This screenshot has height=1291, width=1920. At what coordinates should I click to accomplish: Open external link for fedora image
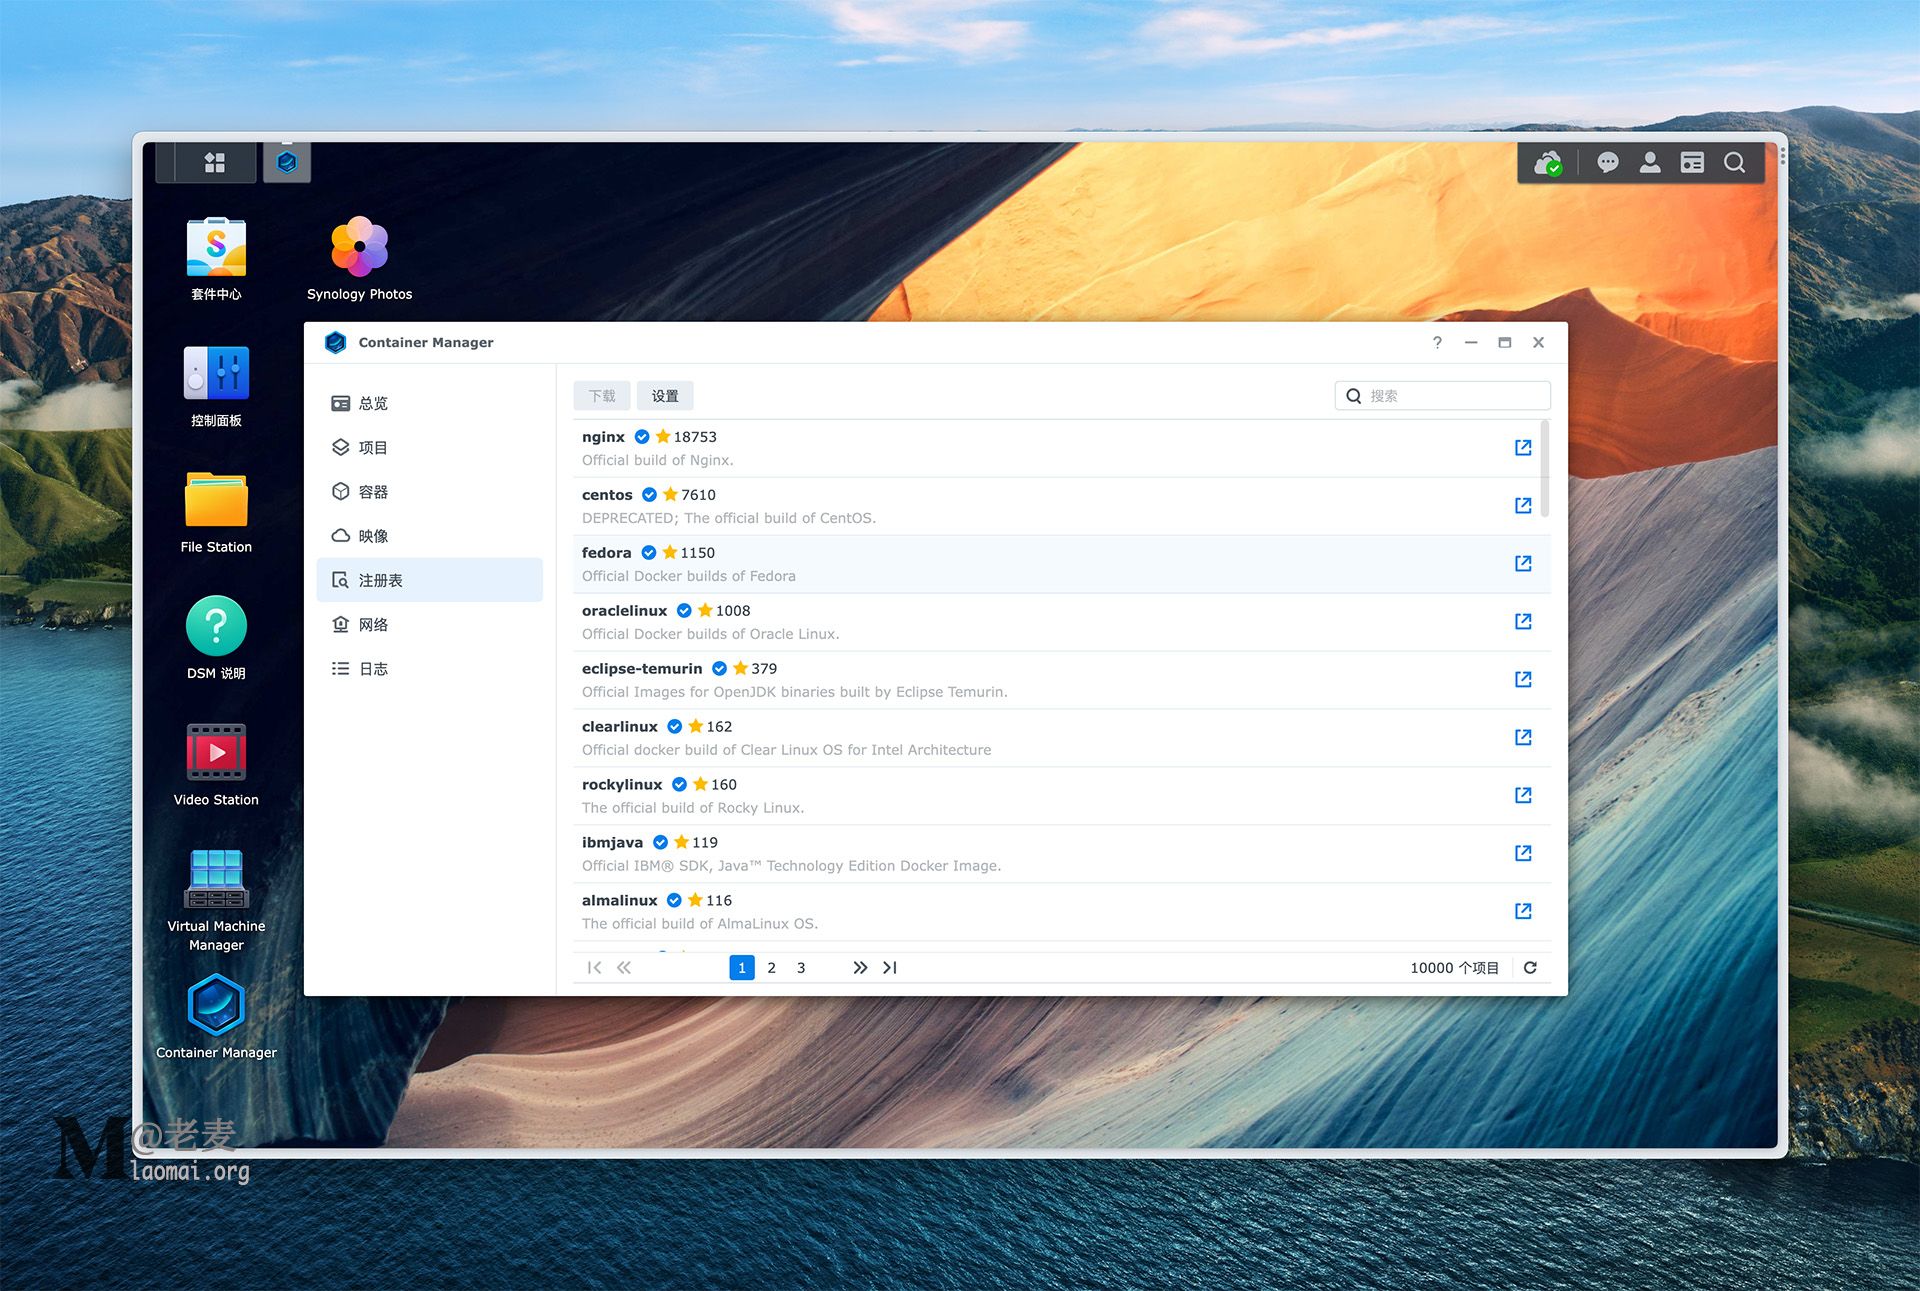tap(1522, 563)
